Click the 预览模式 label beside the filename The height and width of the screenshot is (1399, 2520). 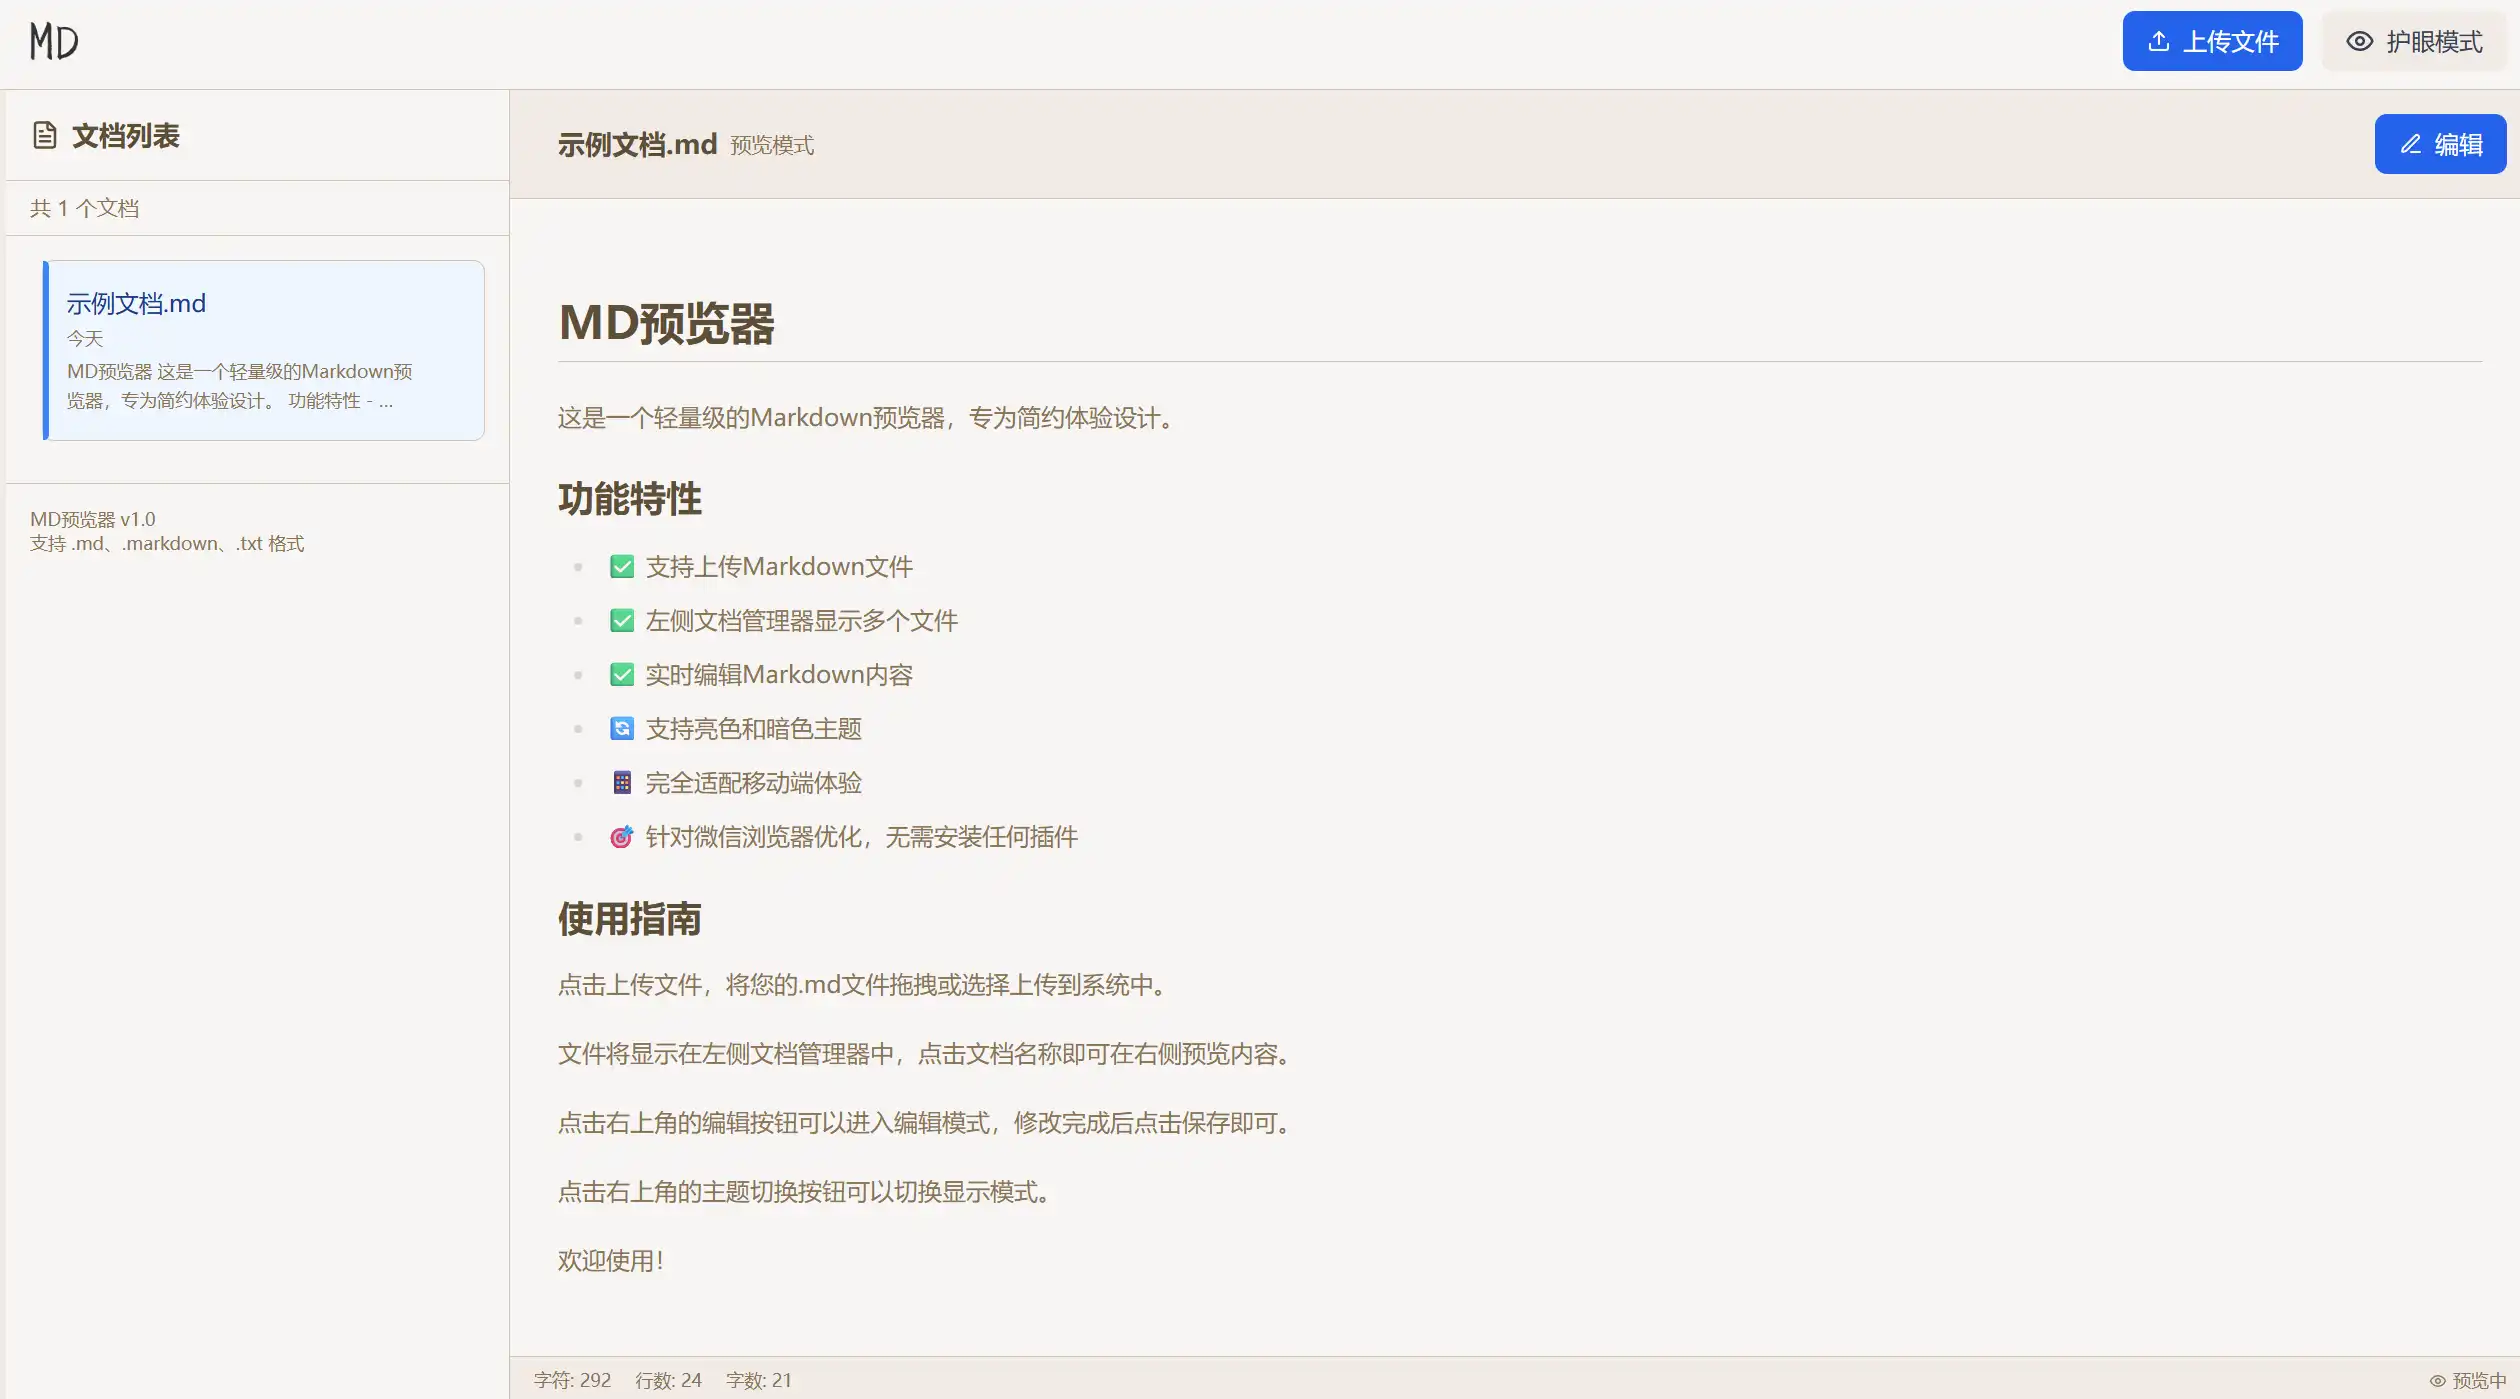click(x=771, y=146)
